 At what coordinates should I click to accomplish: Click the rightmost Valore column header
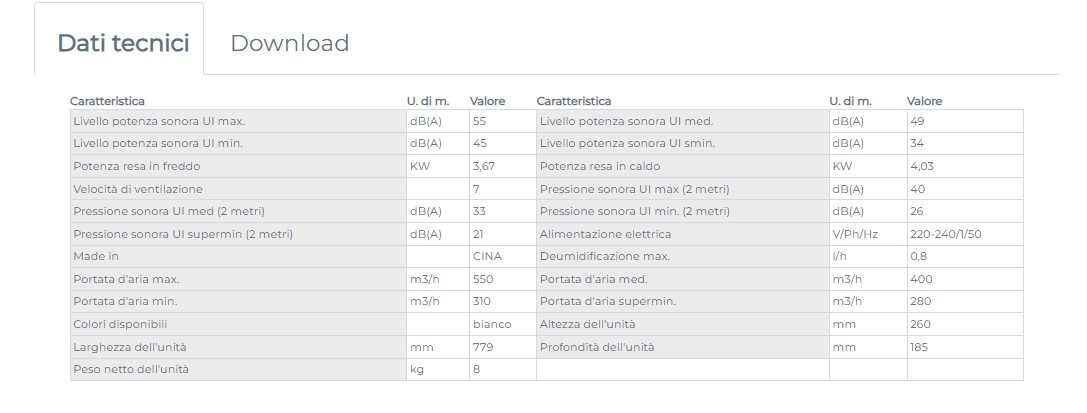[925, 101]
